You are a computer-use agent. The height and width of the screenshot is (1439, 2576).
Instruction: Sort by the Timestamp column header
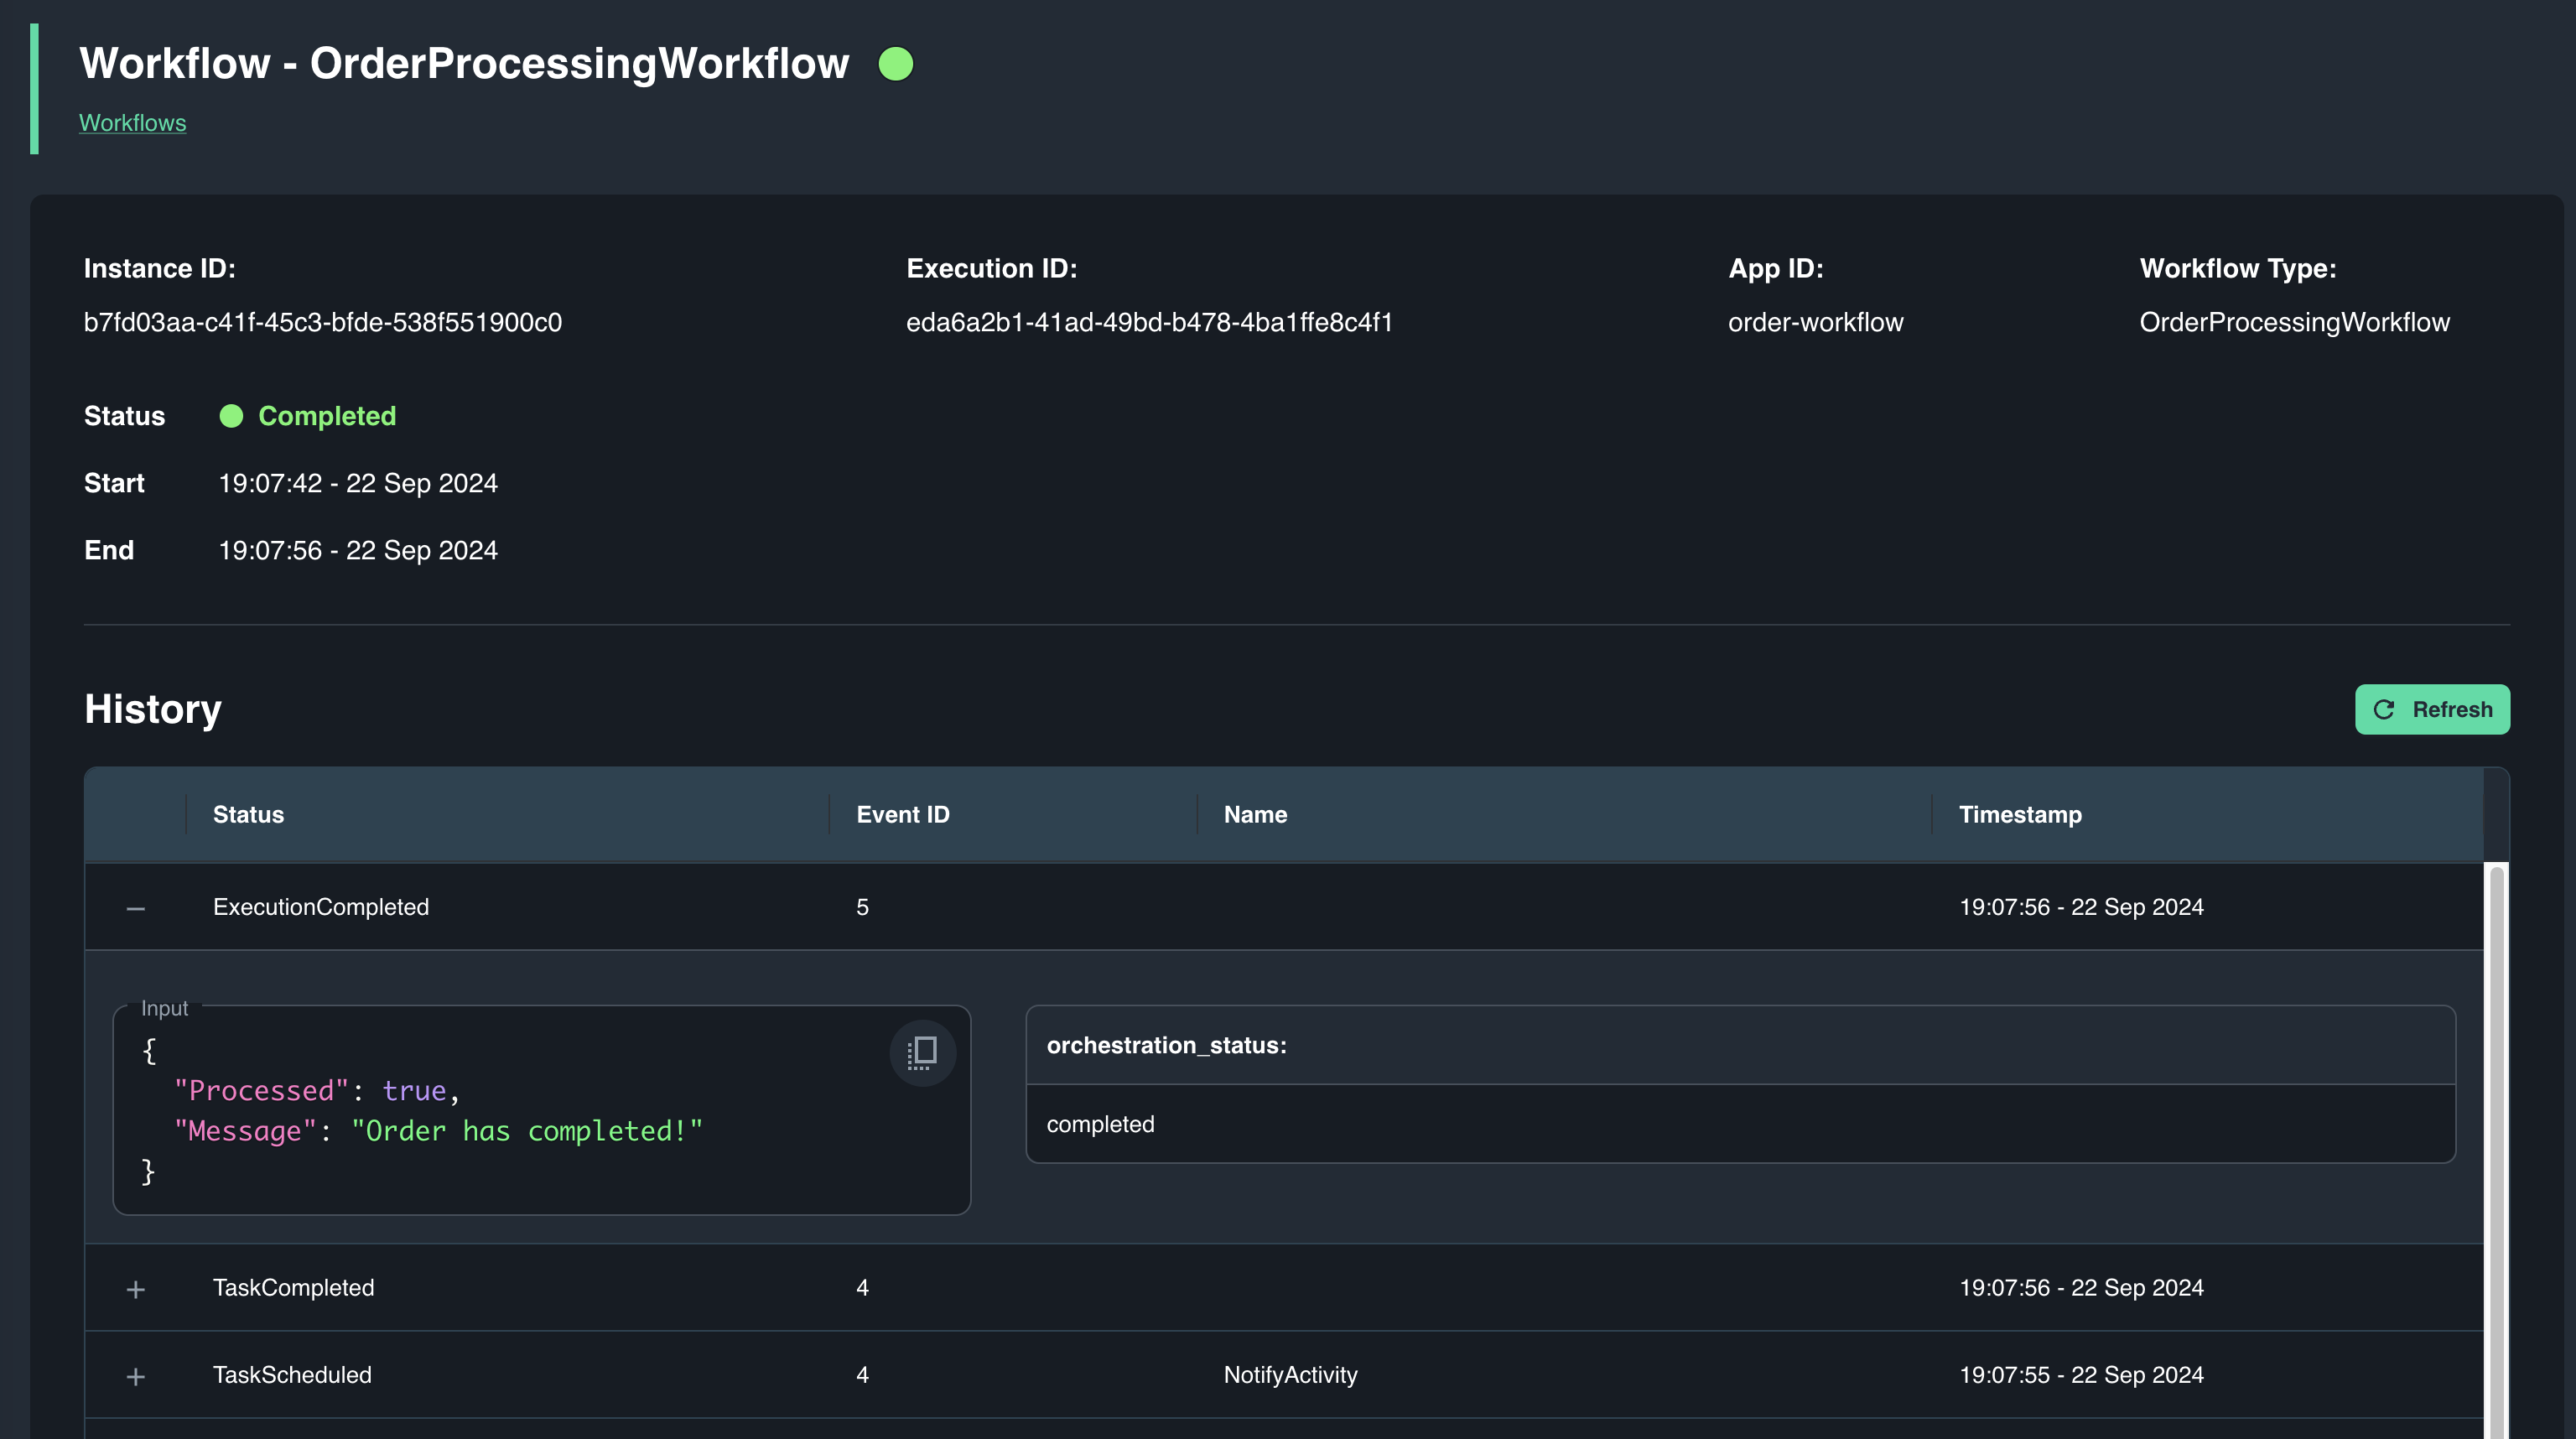click(2020, 814)
